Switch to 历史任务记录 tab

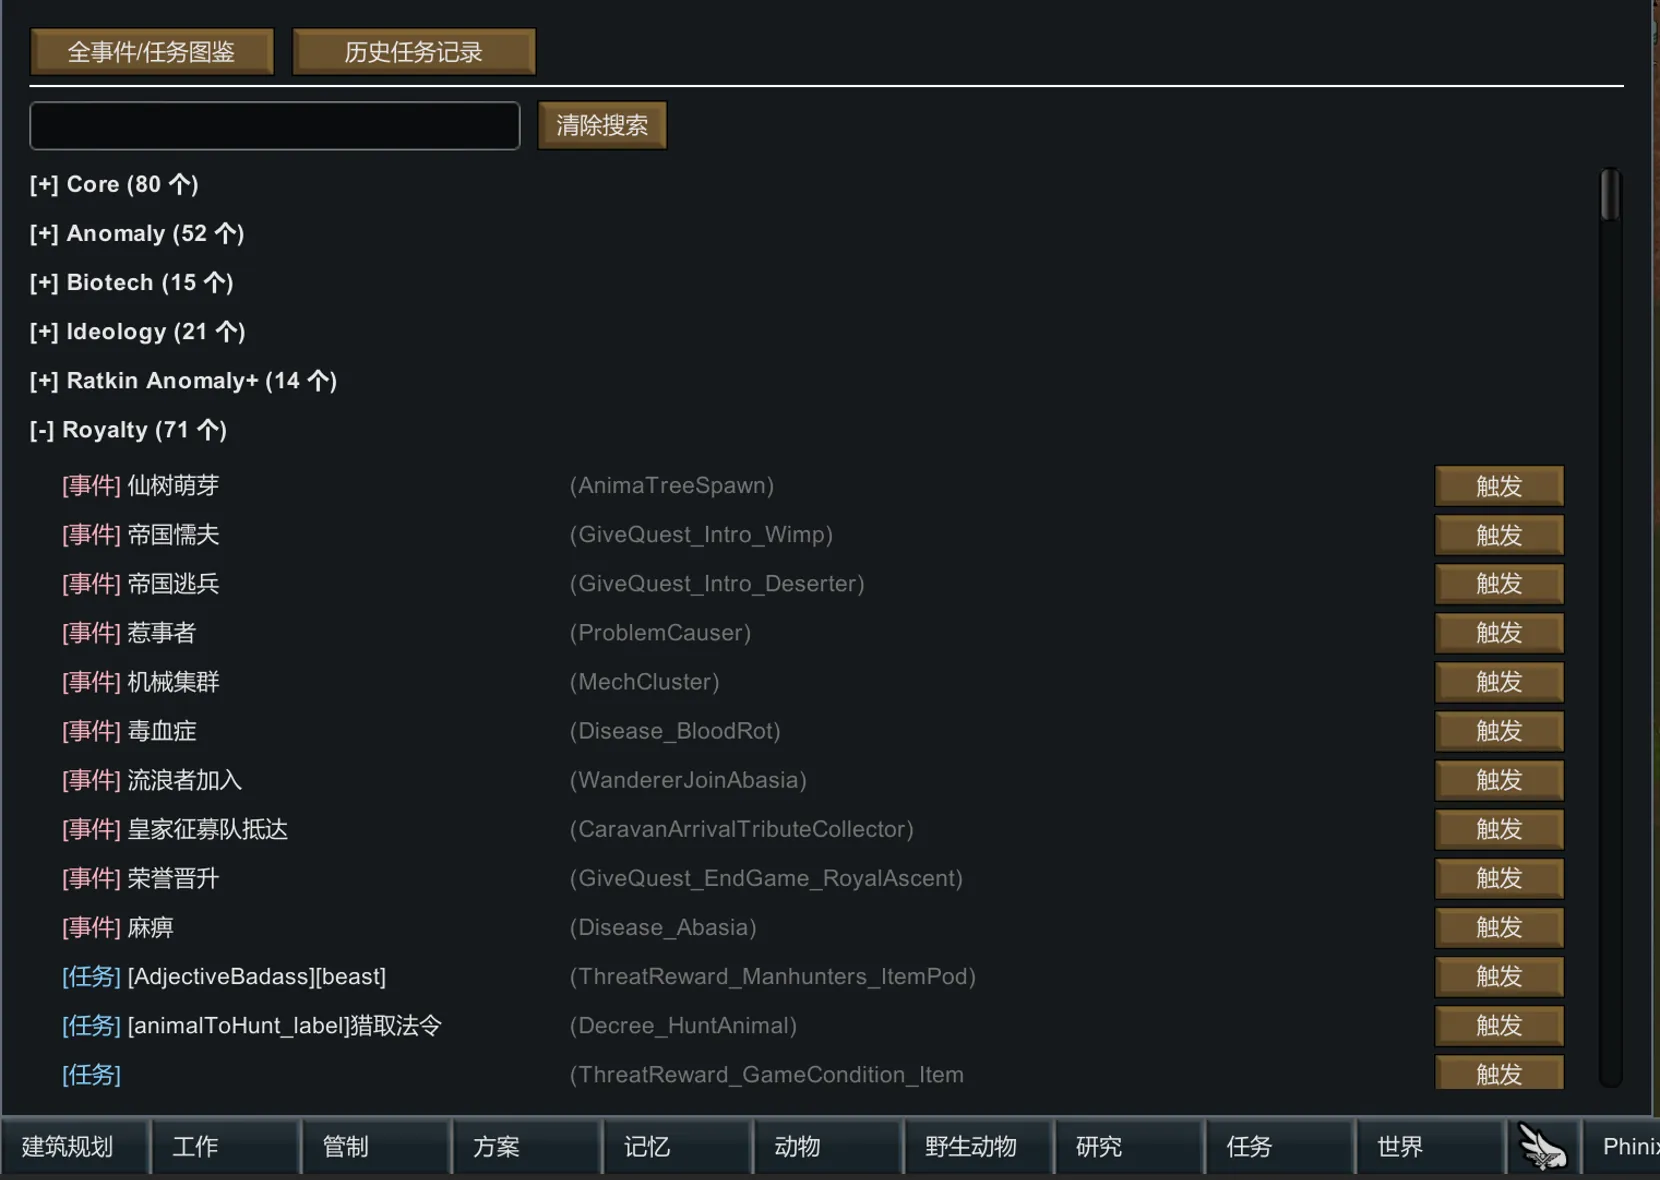pos(413,52)
